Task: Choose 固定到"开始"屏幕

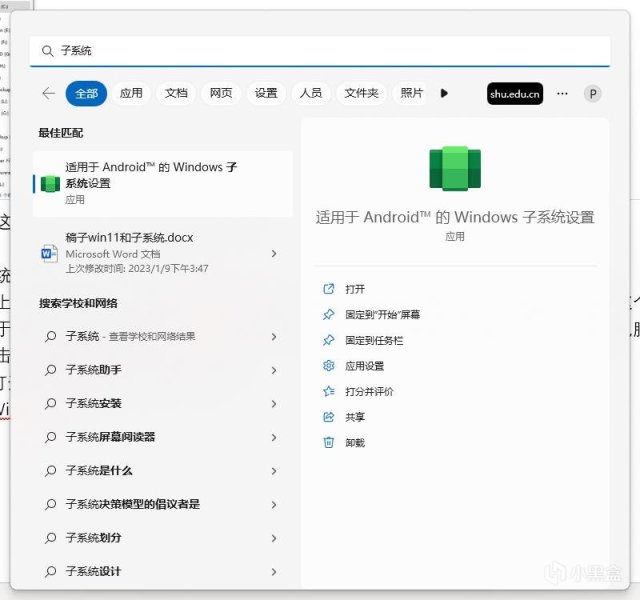Action: [x=382, y=315]
